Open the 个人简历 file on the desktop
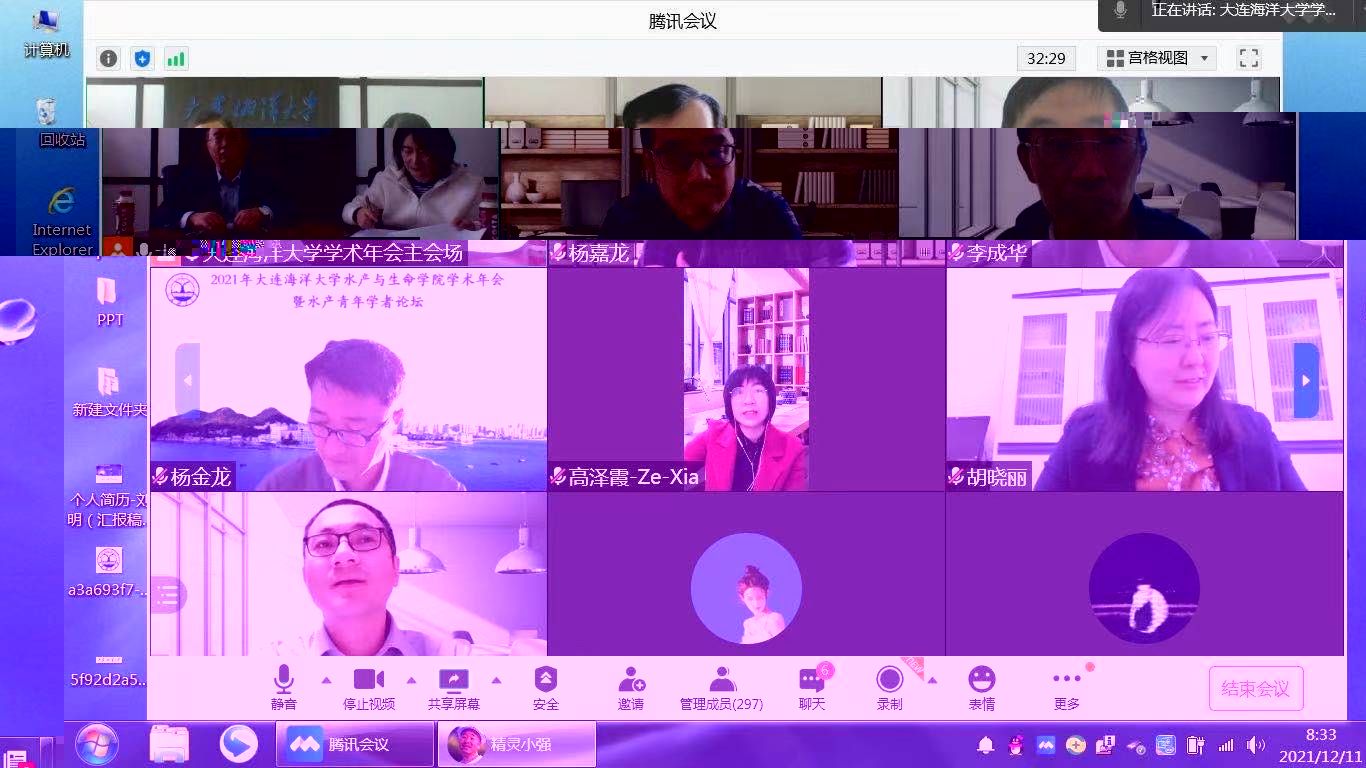 pyautogui.click(x=108, y=495)
